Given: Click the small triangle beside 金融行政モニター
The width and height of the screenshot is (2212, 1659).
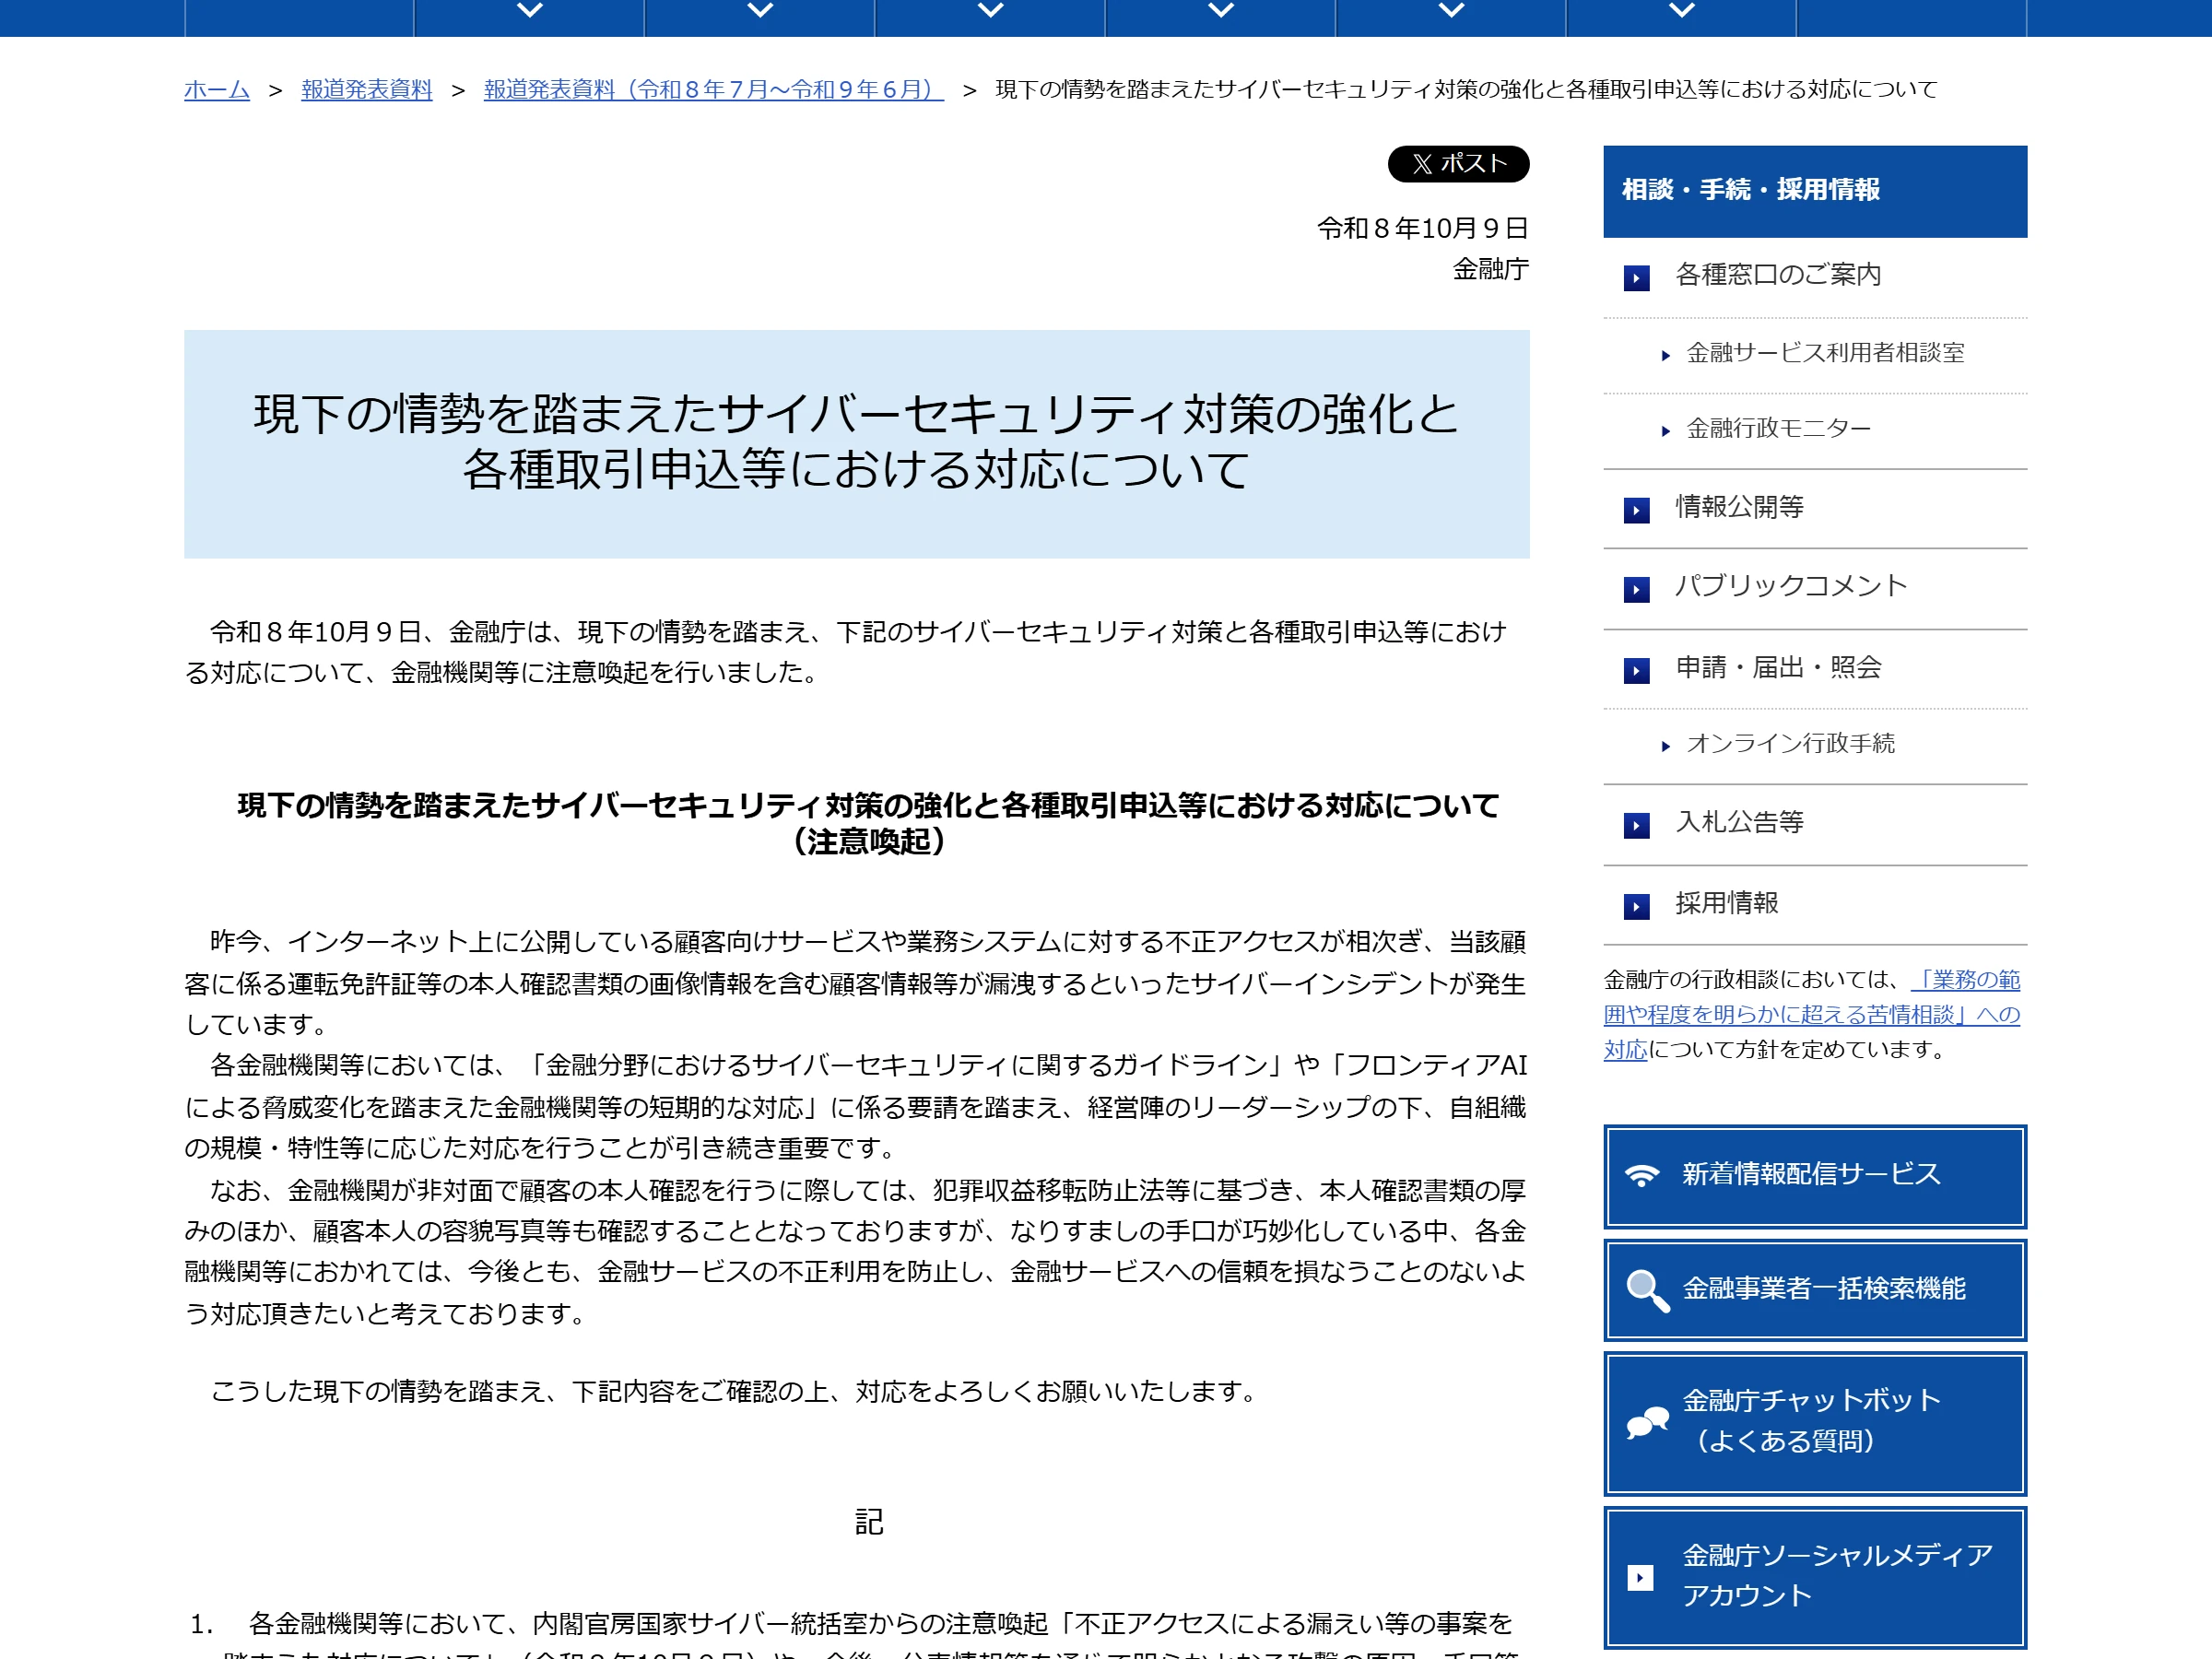Looking at the screenshot, I should click(1665, 431).
